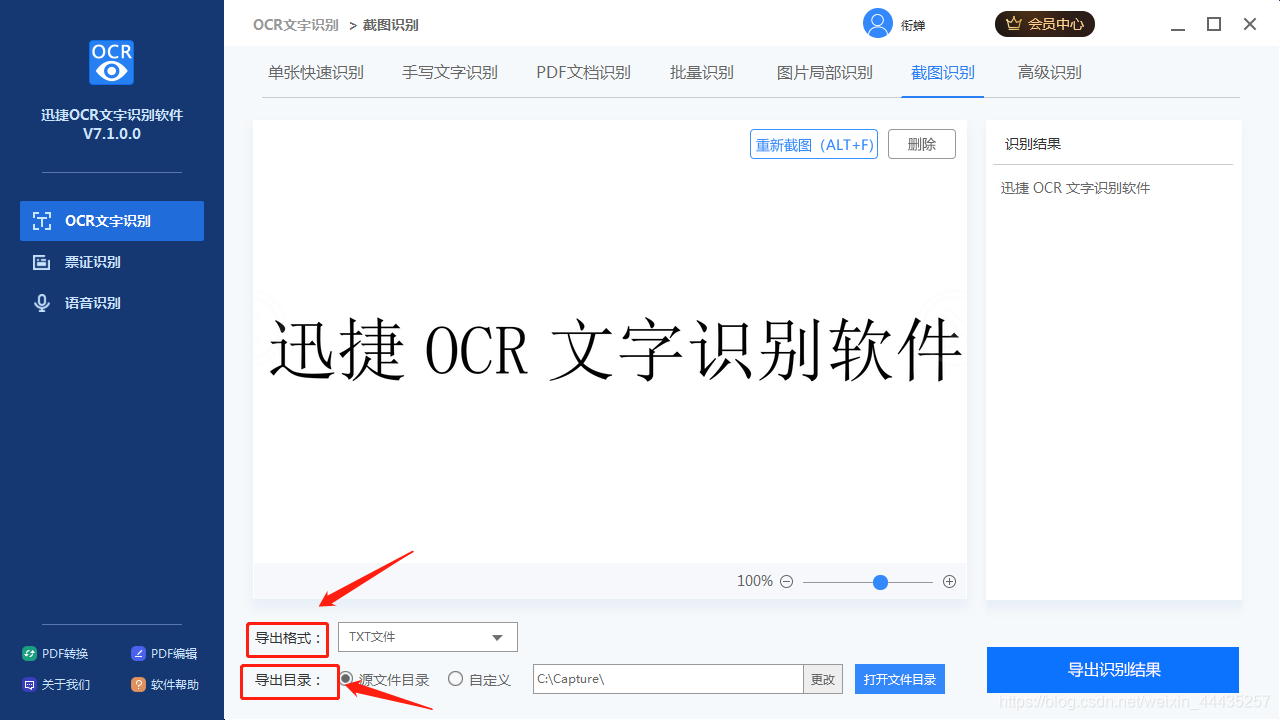Choose 自定义 as the export directory option

(x=455, y=679)
